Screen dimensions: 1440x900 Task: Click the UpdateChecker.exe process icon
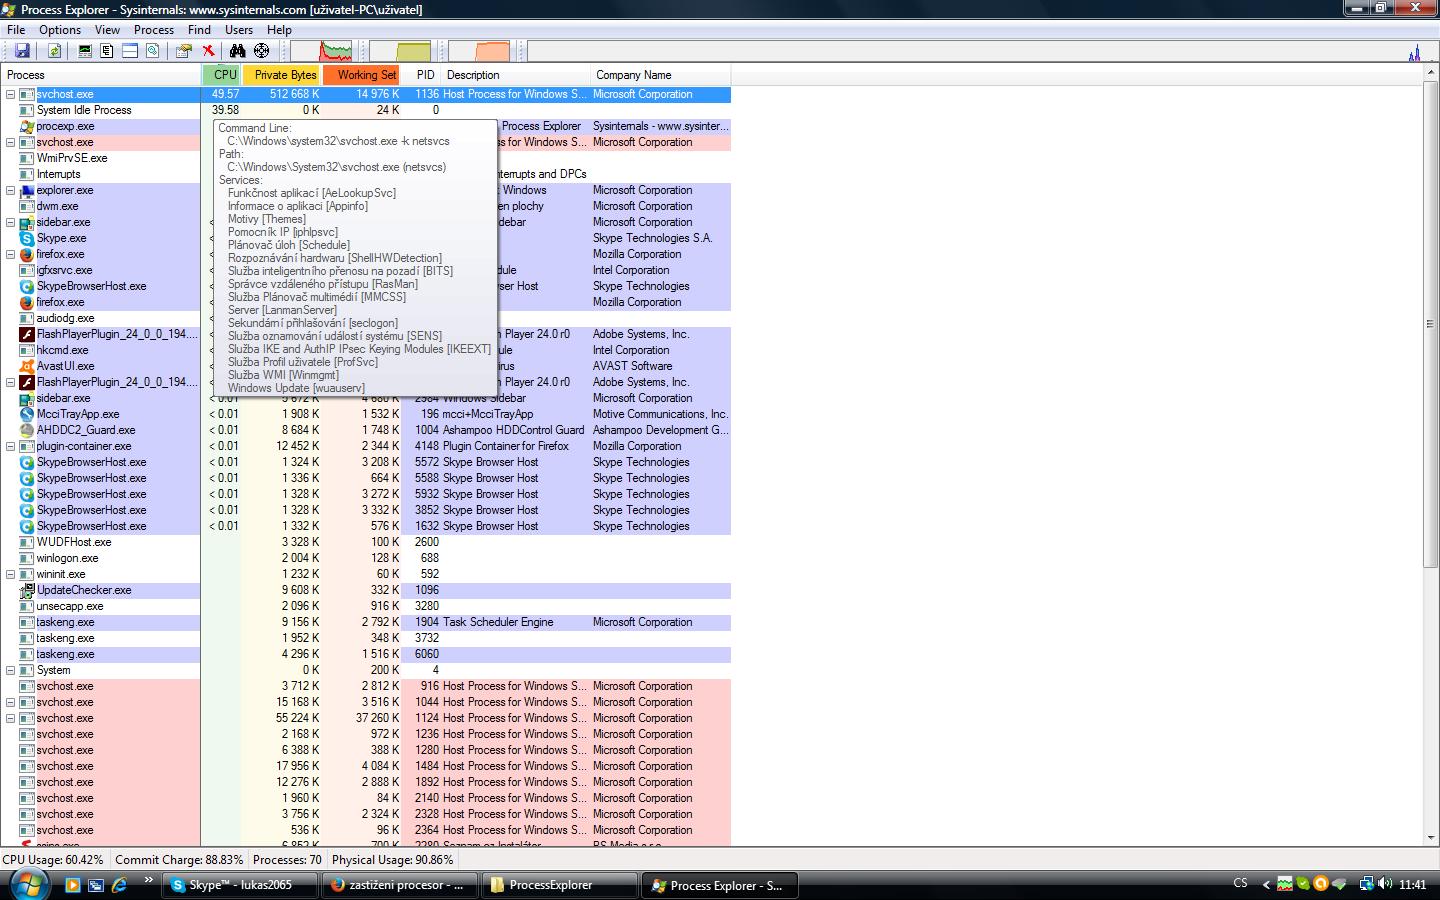(x=27, y=590)
